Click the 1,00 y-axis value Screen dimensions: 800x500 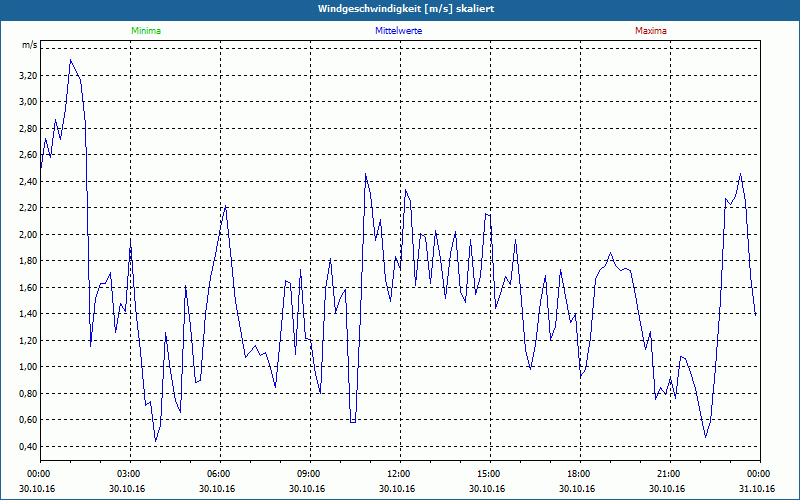pyautogui.click(x=30, y=367)
